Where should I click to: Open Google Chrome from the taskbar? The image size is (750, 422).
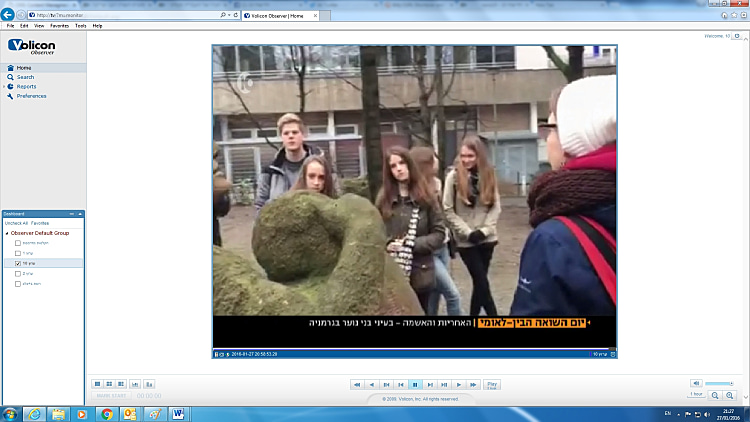coord(107,413)
